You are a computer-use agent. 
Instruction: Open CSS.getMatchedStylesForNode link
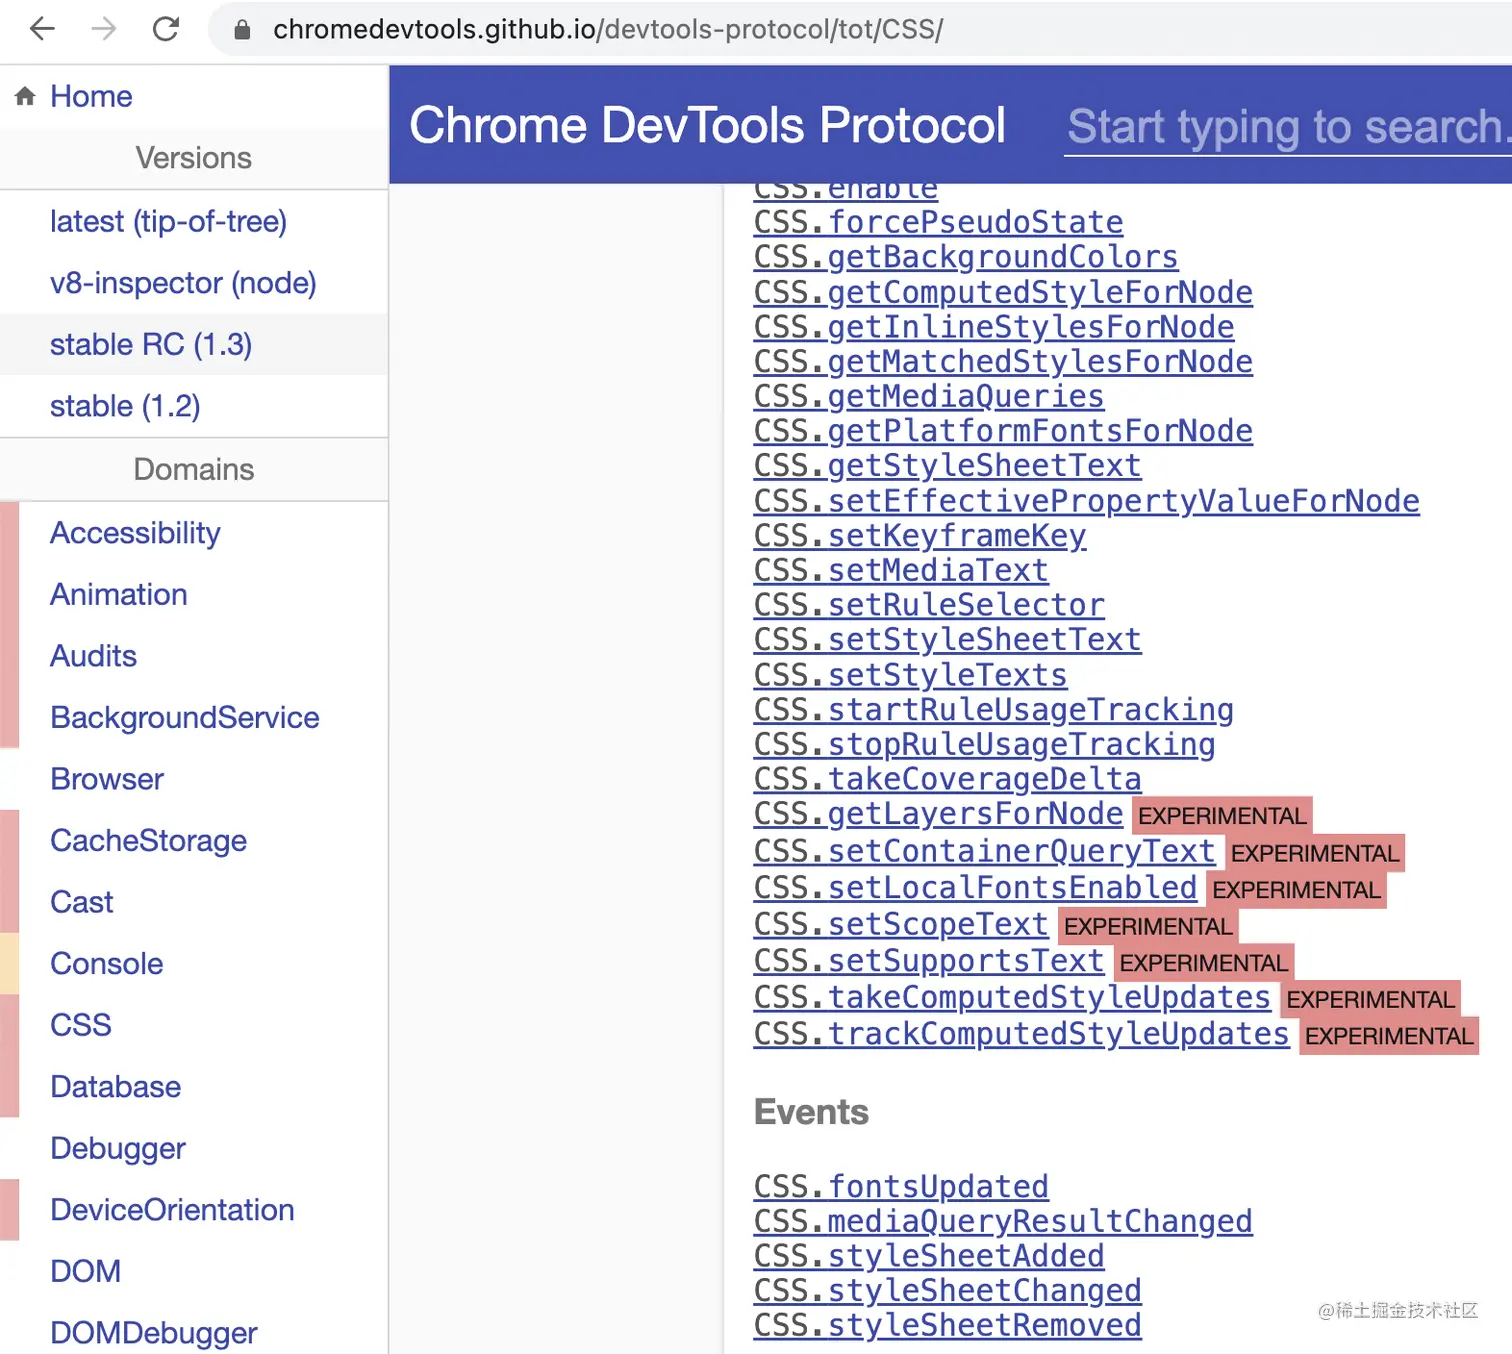1003,361
